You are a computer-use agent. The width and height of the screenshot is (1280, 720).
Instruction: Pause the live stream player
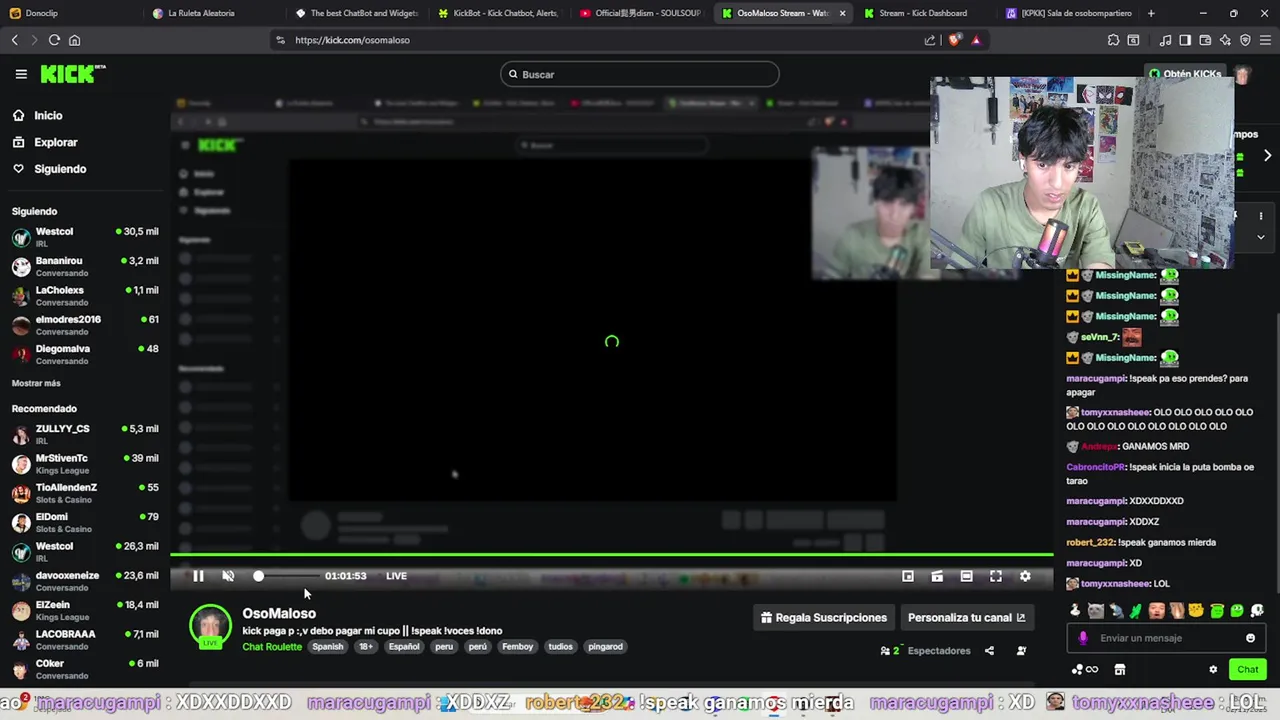[198, 576]
